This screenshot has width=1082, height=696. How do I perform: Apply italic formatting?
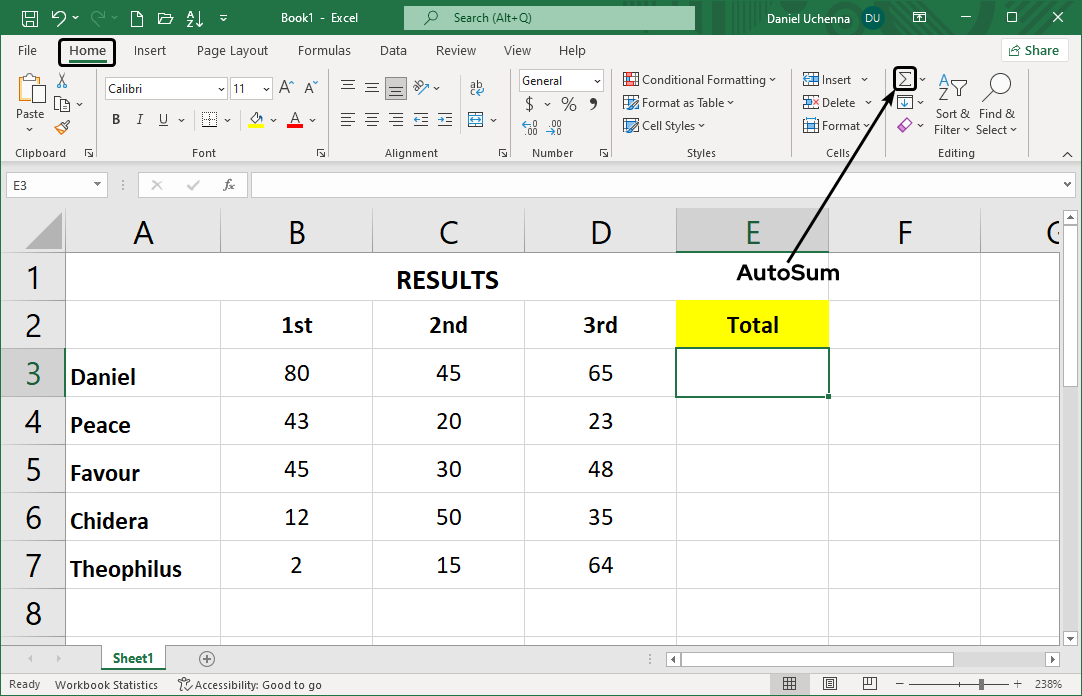[139, 119]
